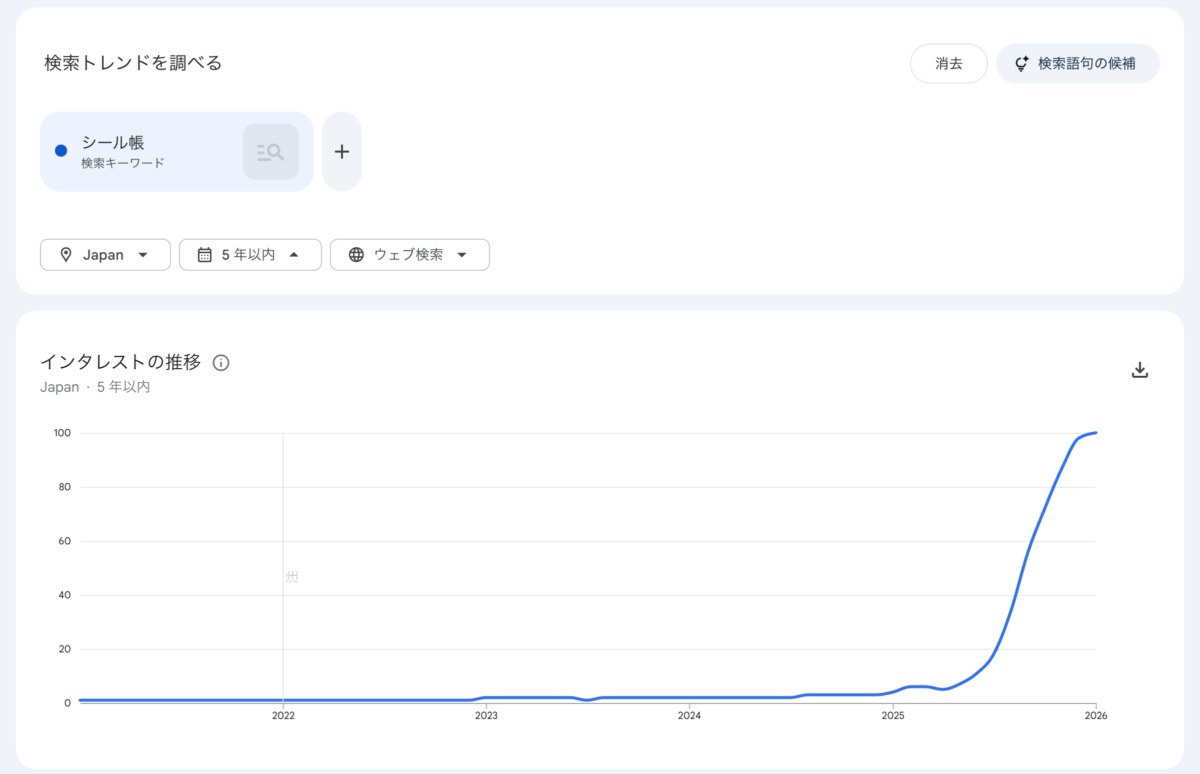Click the シール帳 search term text
This screenshot has height=774, width=1200.
113,143
